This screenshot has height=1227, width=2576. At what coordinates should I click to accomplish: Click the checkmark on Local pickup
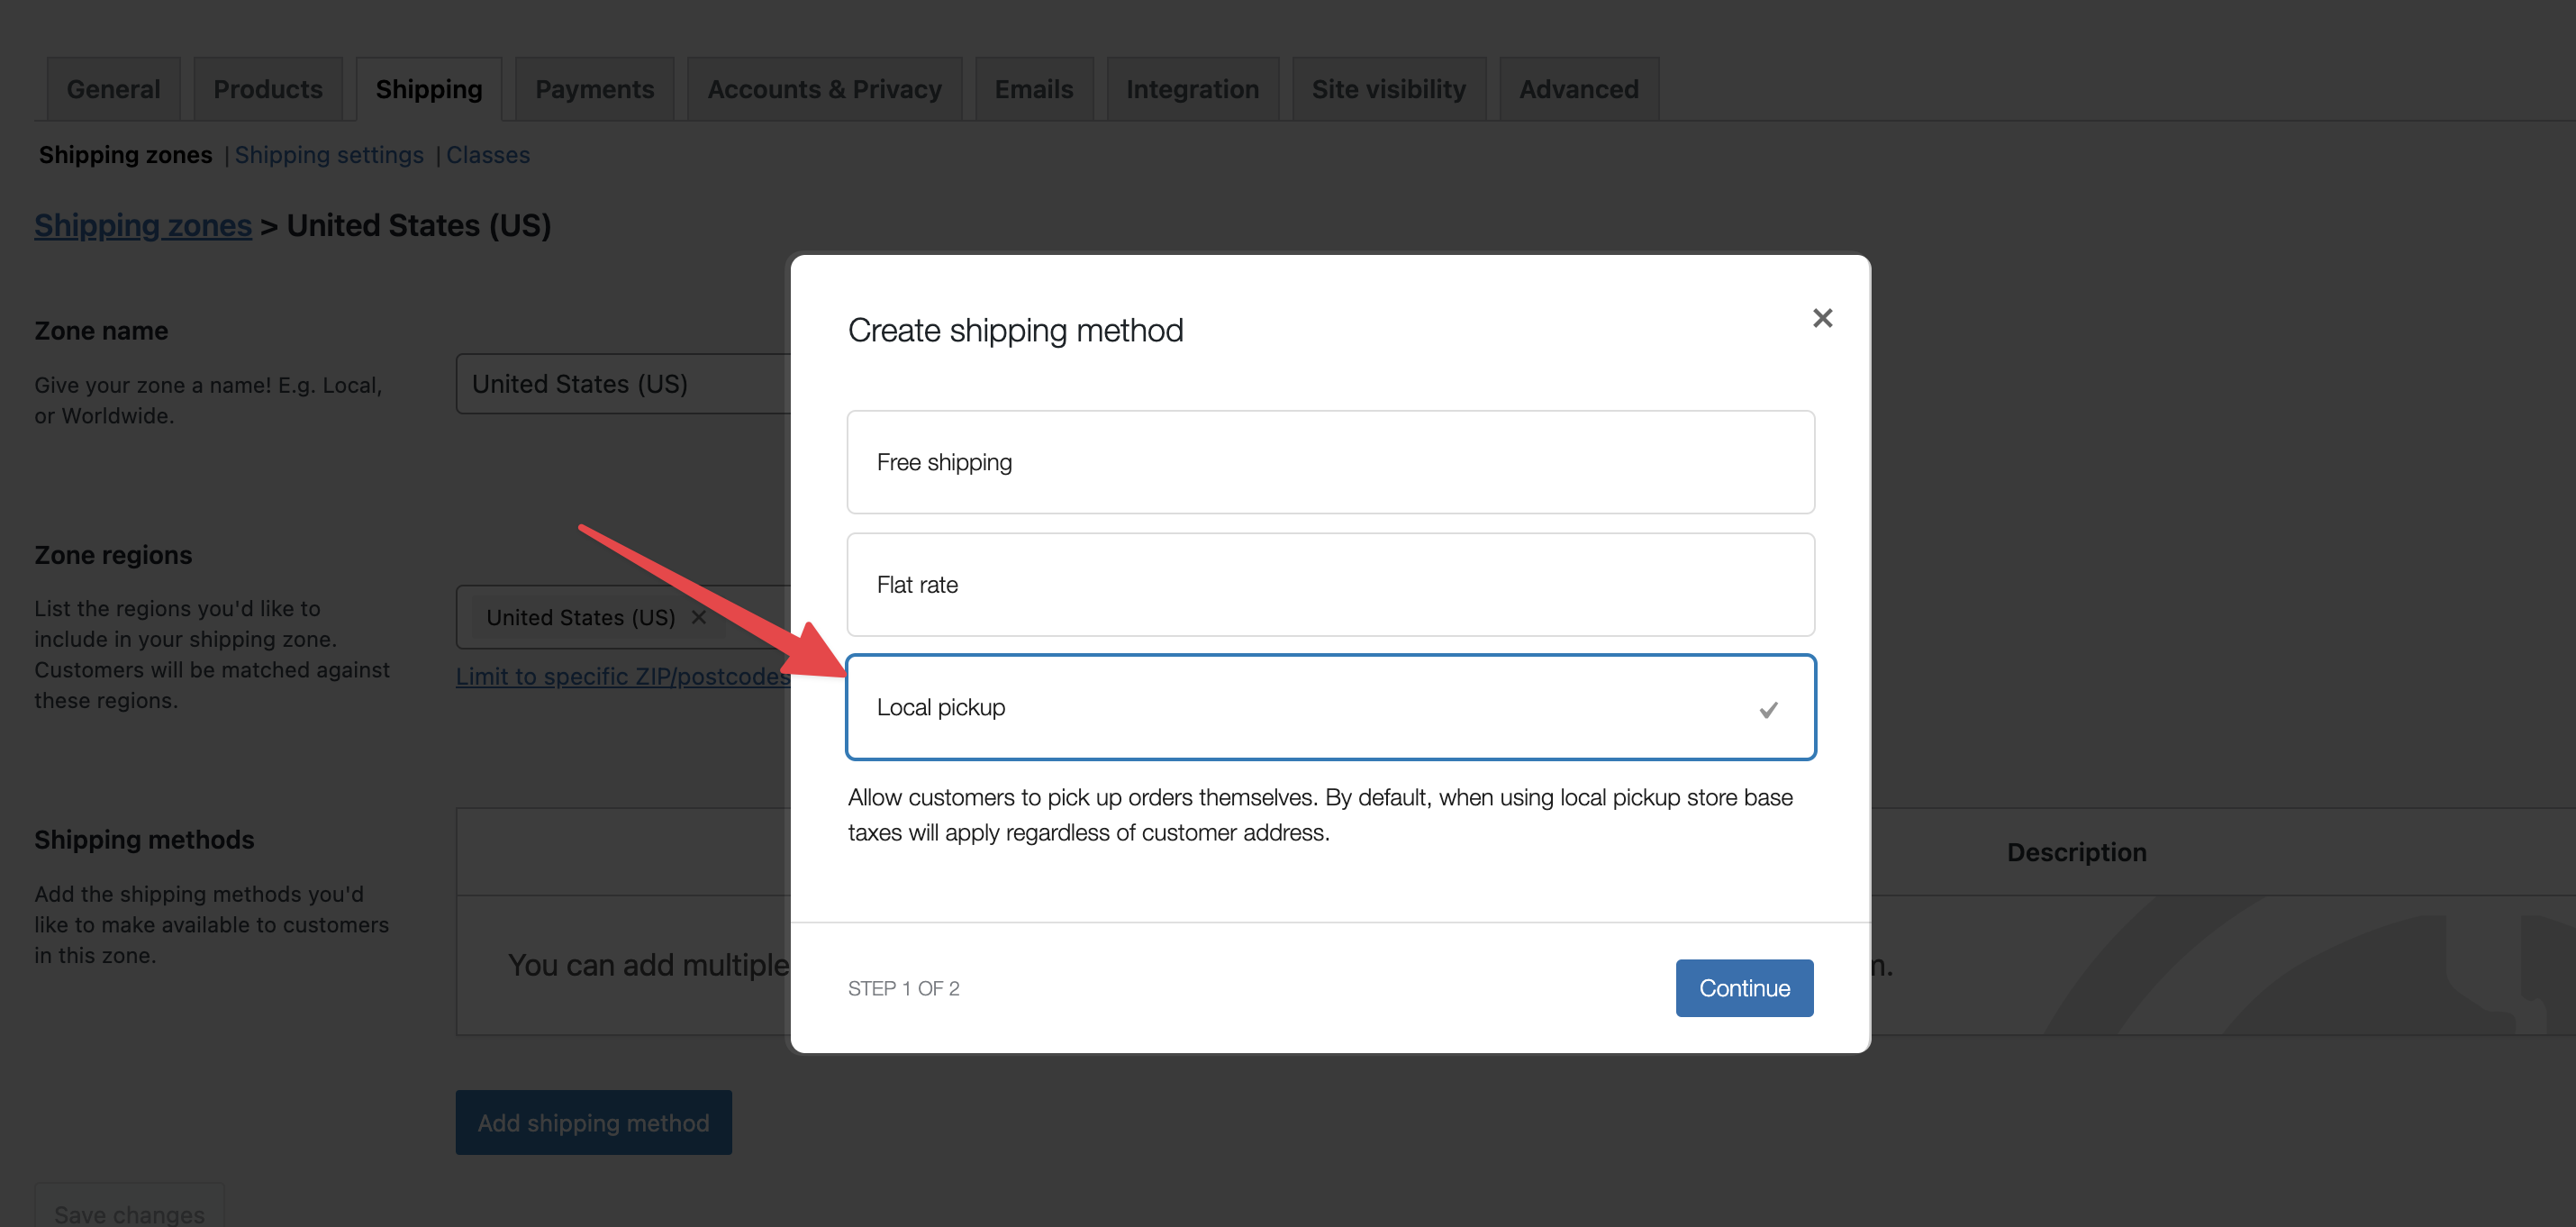[x=1769, y=709]
